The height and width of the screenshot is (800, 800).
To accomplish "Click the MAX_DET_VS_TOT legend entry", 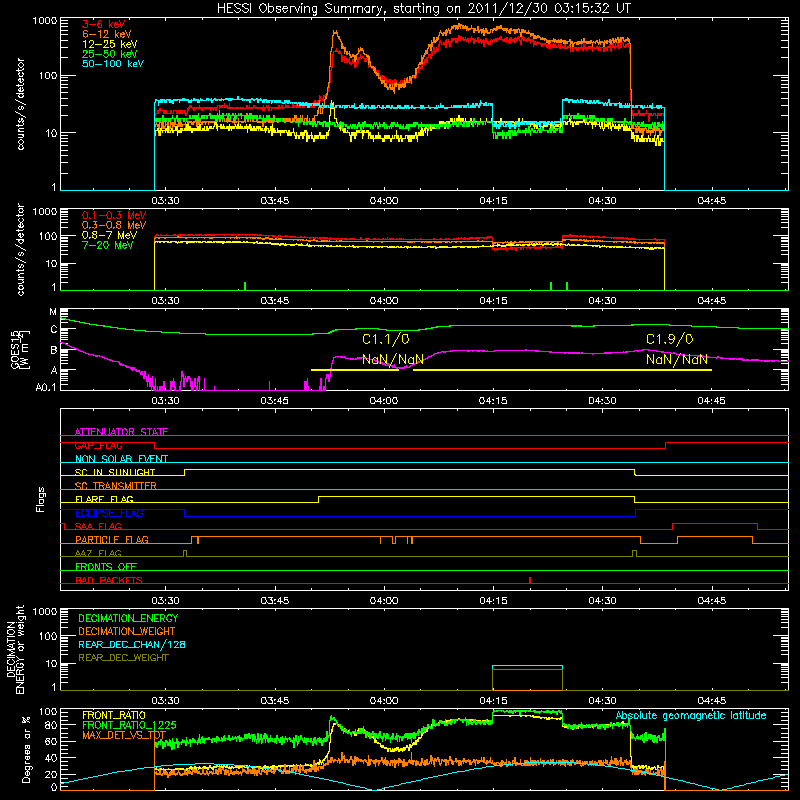I will click(124, 735).
